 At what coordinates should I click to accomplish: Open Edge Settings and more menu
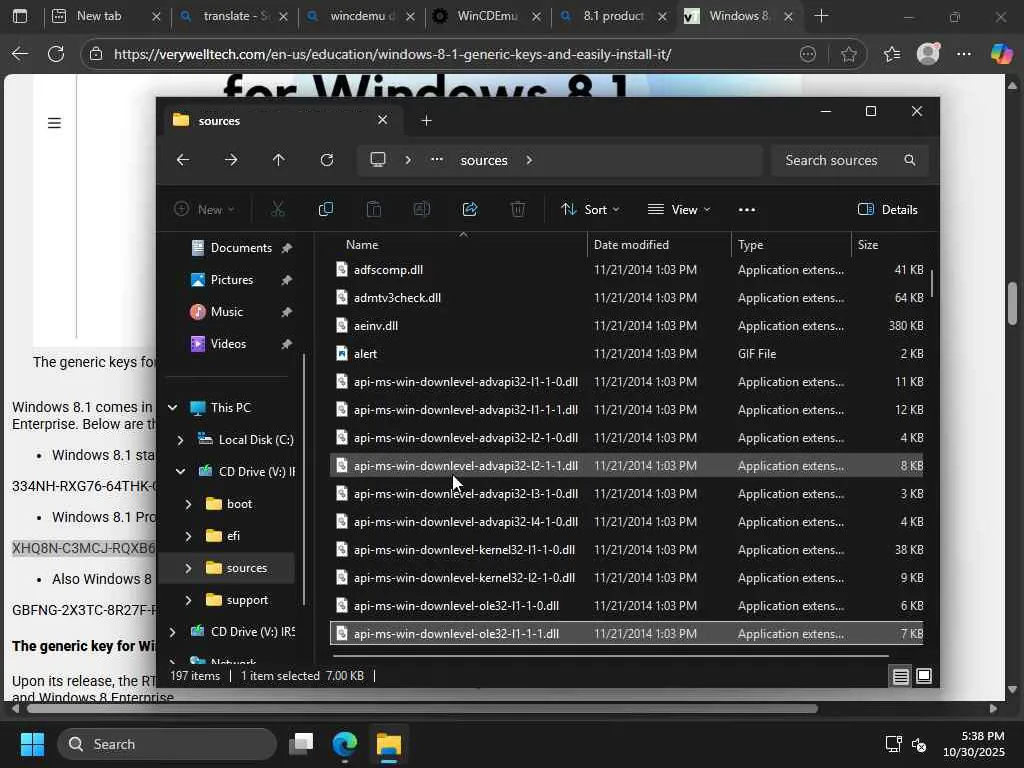[x=964, y=54]
